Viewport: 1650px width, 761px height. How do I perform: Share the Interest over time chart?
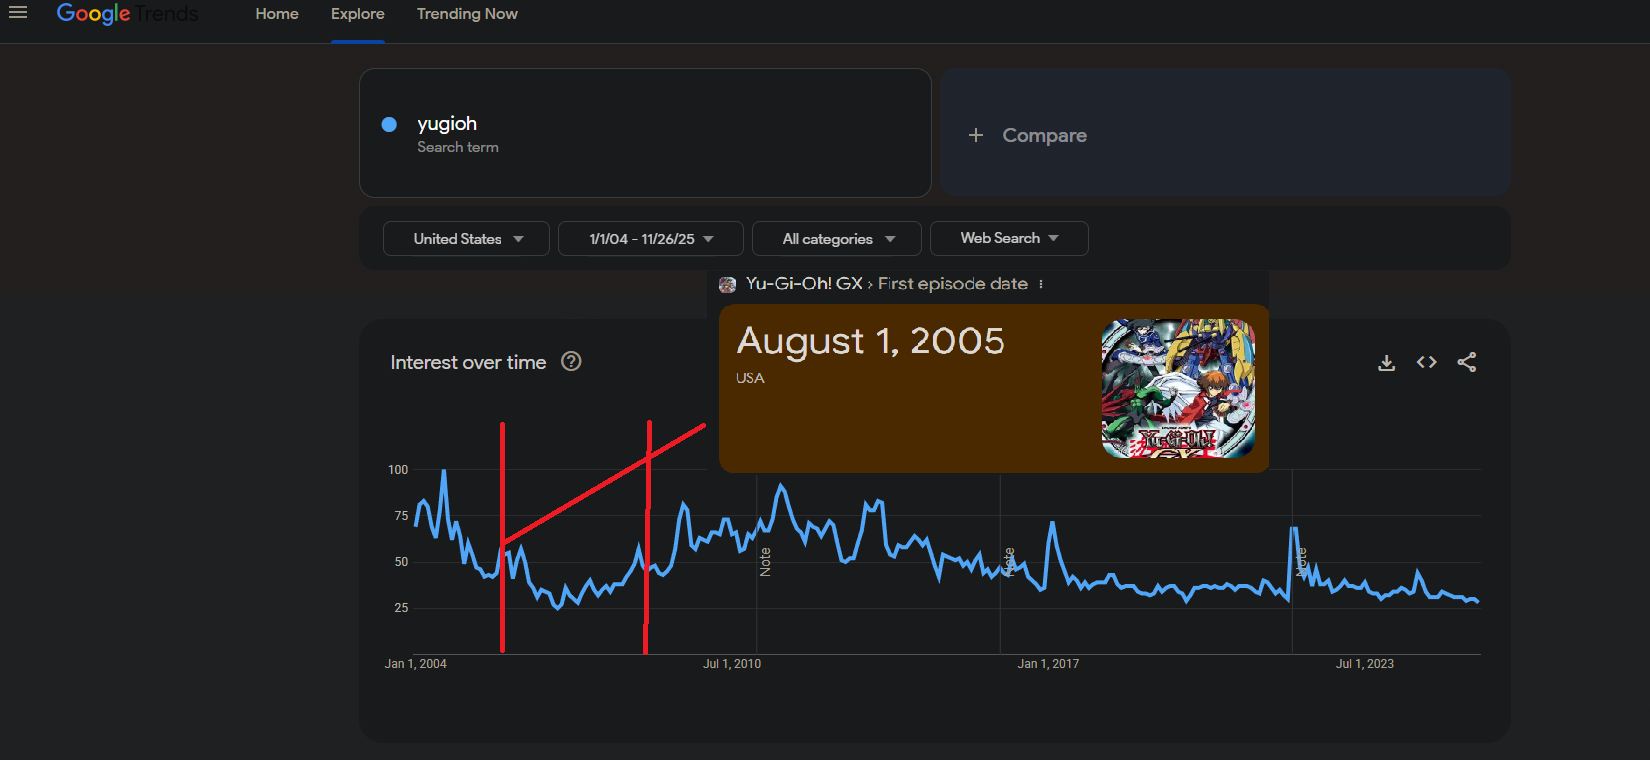coord(1467,362)
